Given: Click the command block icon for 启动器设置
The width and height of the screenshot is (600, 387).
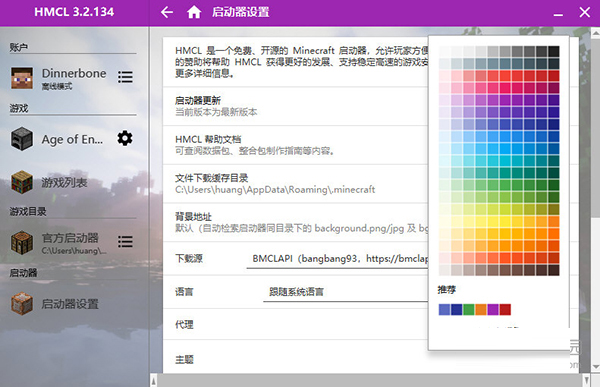Looking at the screenshot, I should click(22, 304).
